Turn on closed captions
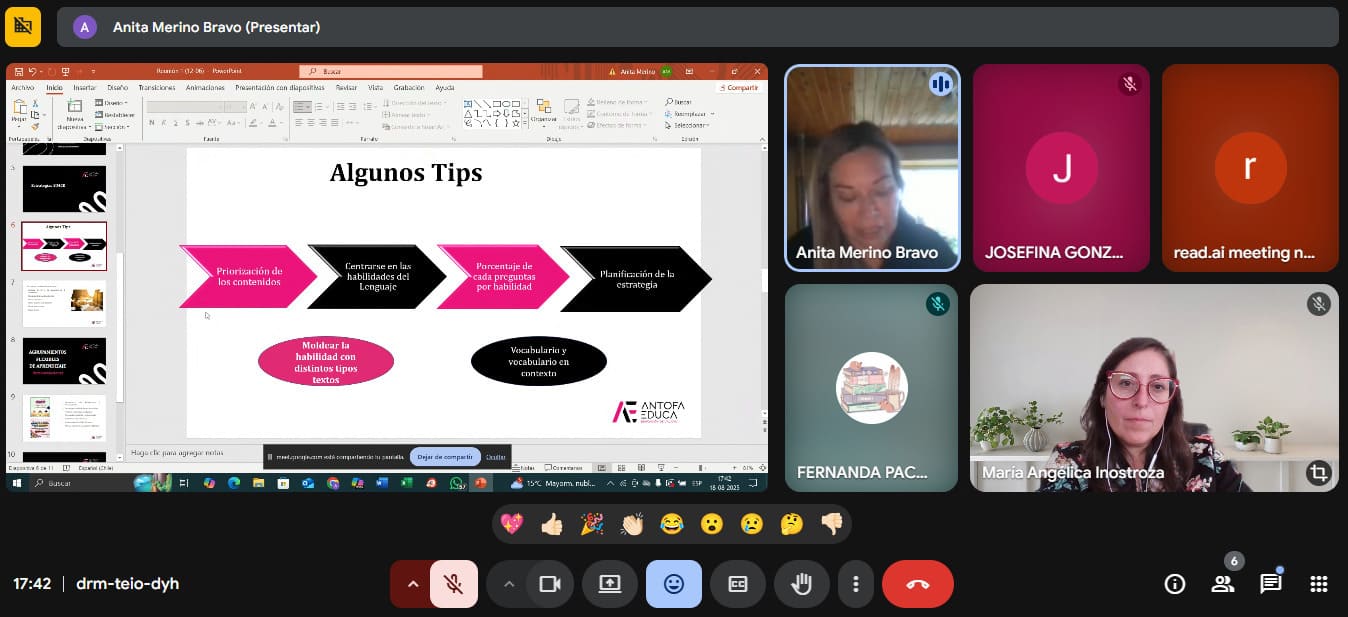Screen dimensions: 1348x617 pyautogui.click(x=738, y=584)
